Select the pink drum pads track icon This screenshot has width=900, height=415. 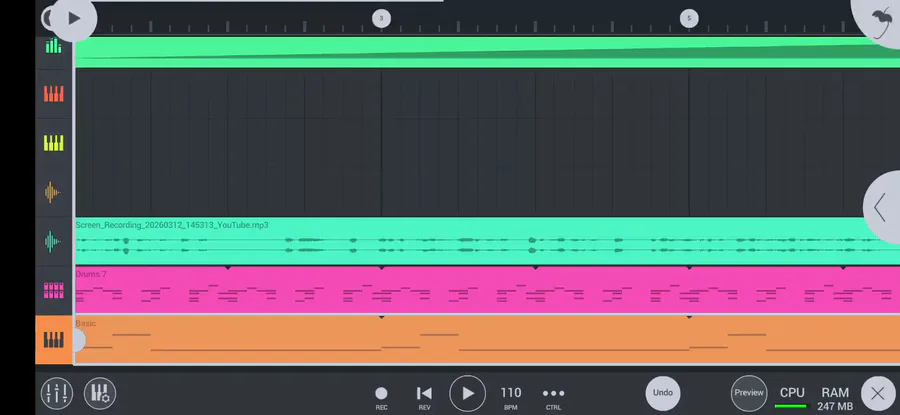53,290
